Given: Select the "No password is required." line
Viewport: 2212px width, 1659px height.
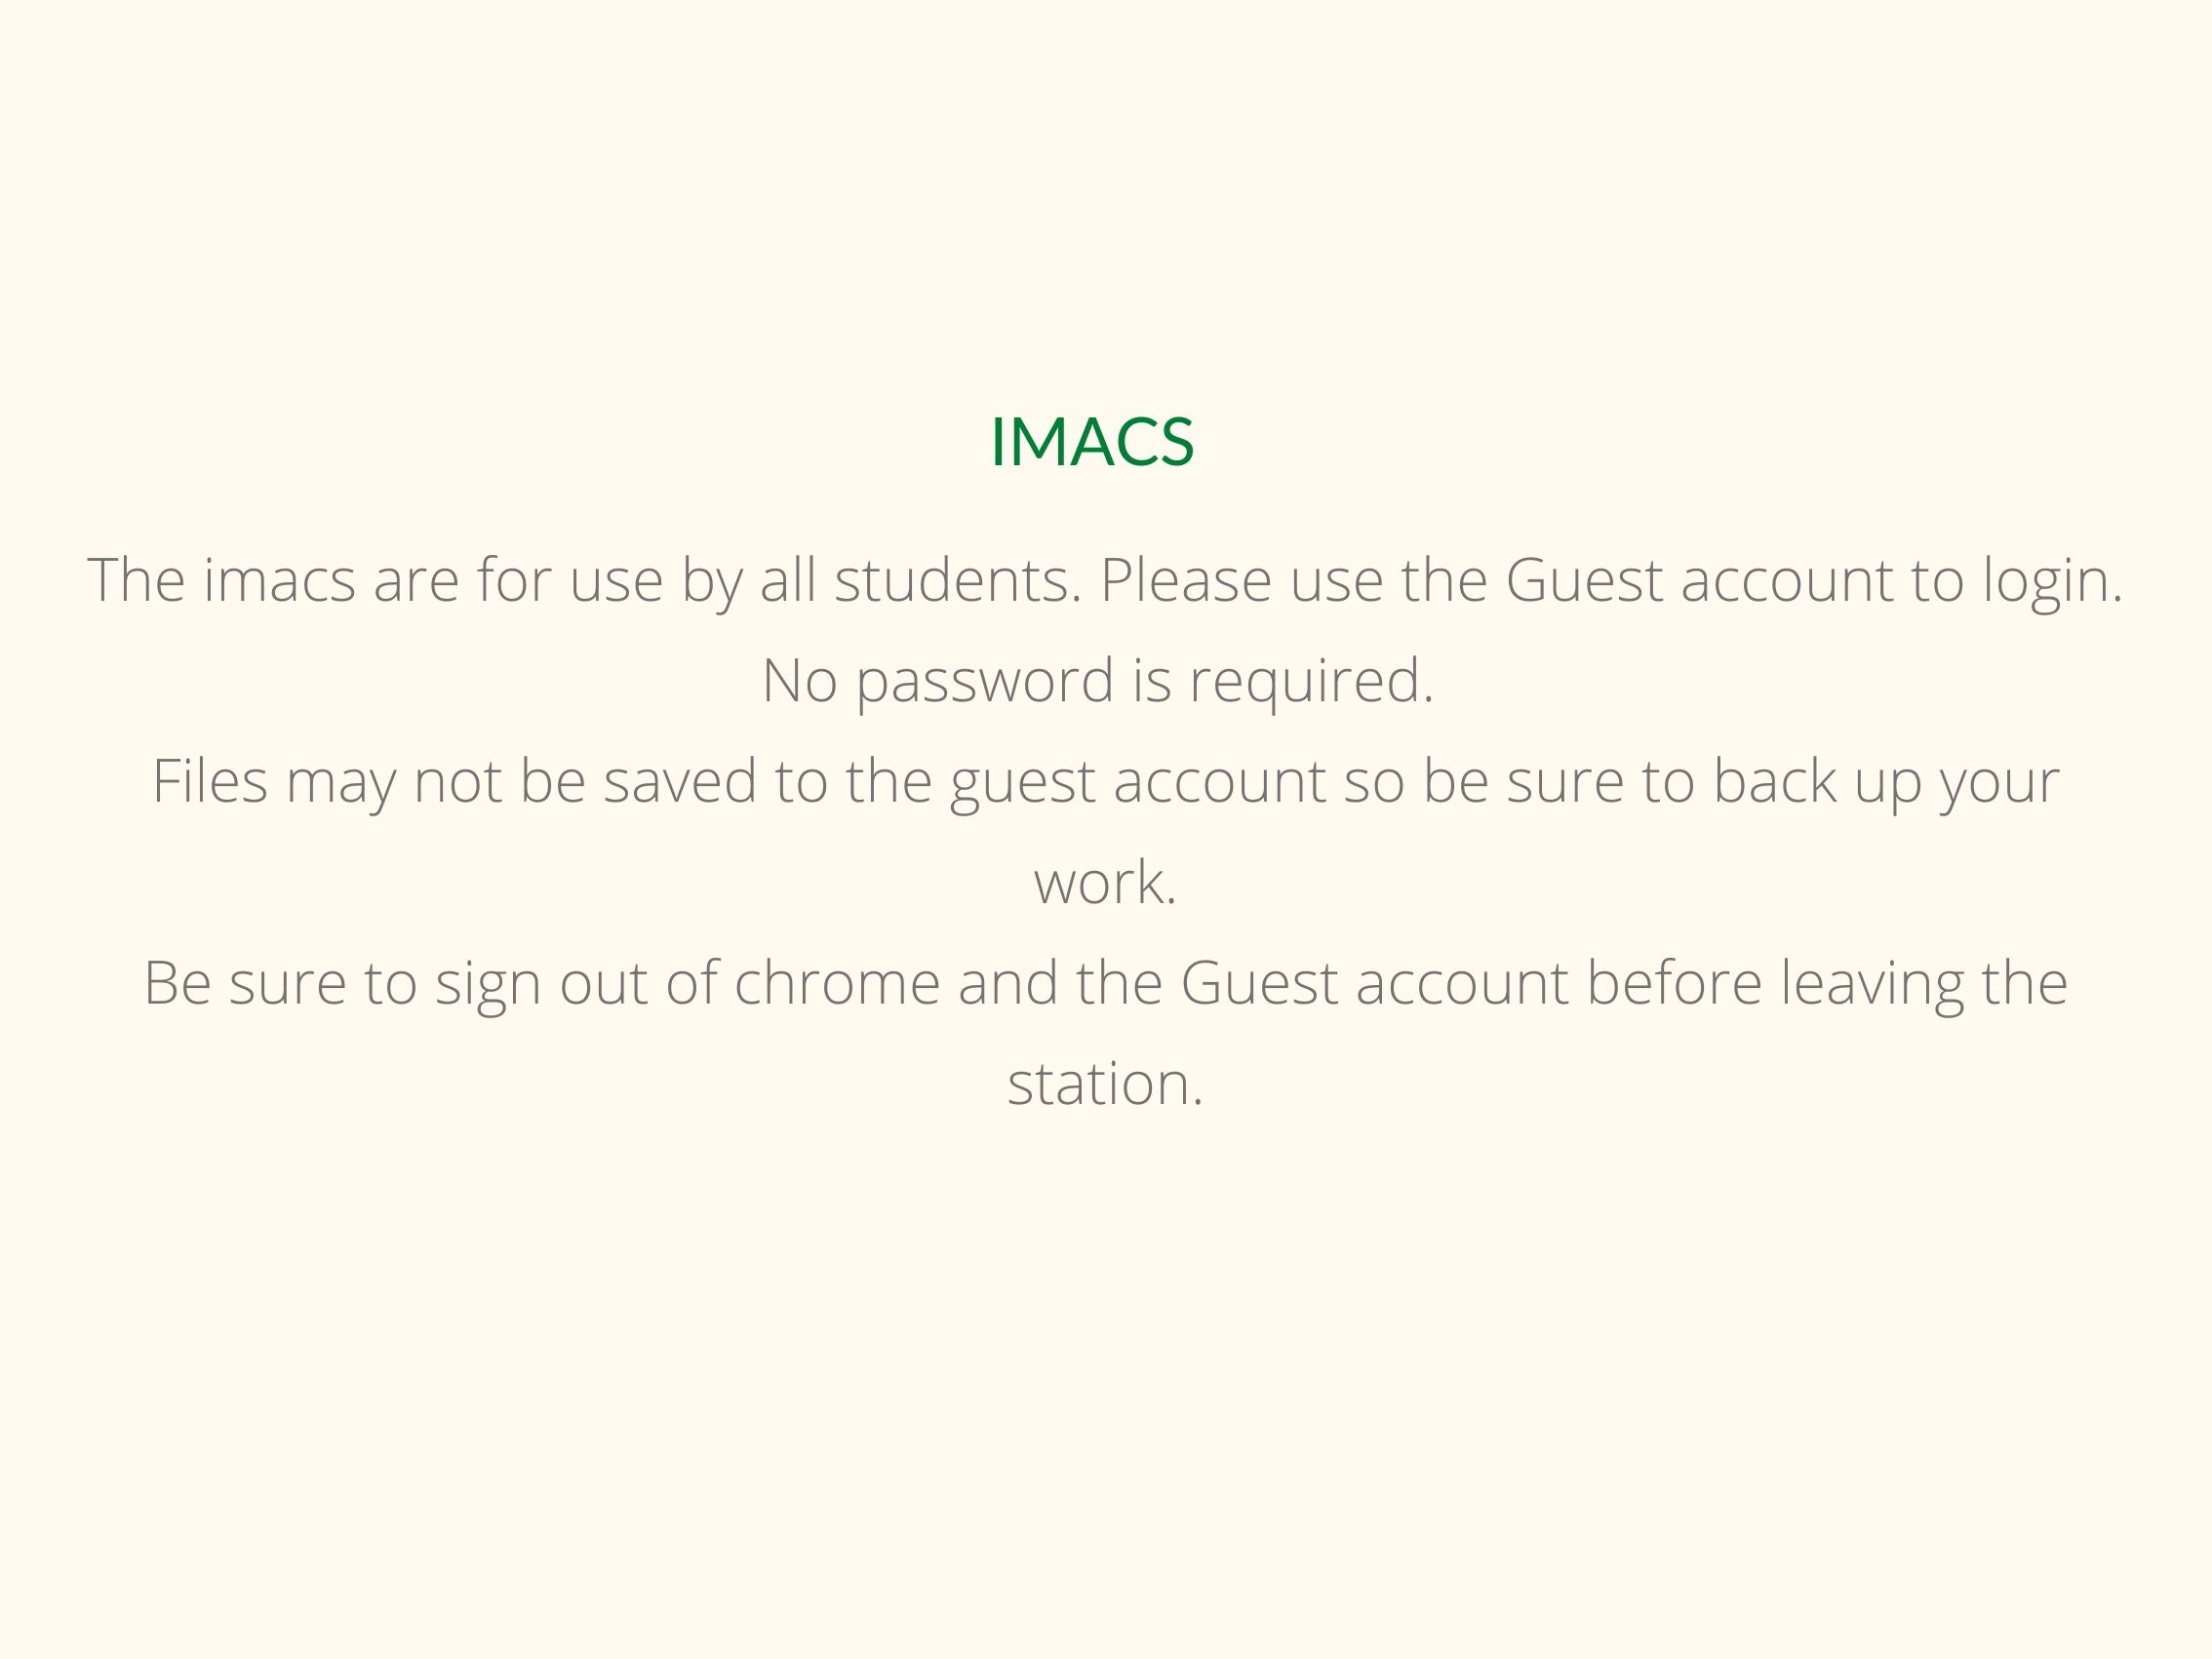Looking at the screenshot, I should point(1098,681).
